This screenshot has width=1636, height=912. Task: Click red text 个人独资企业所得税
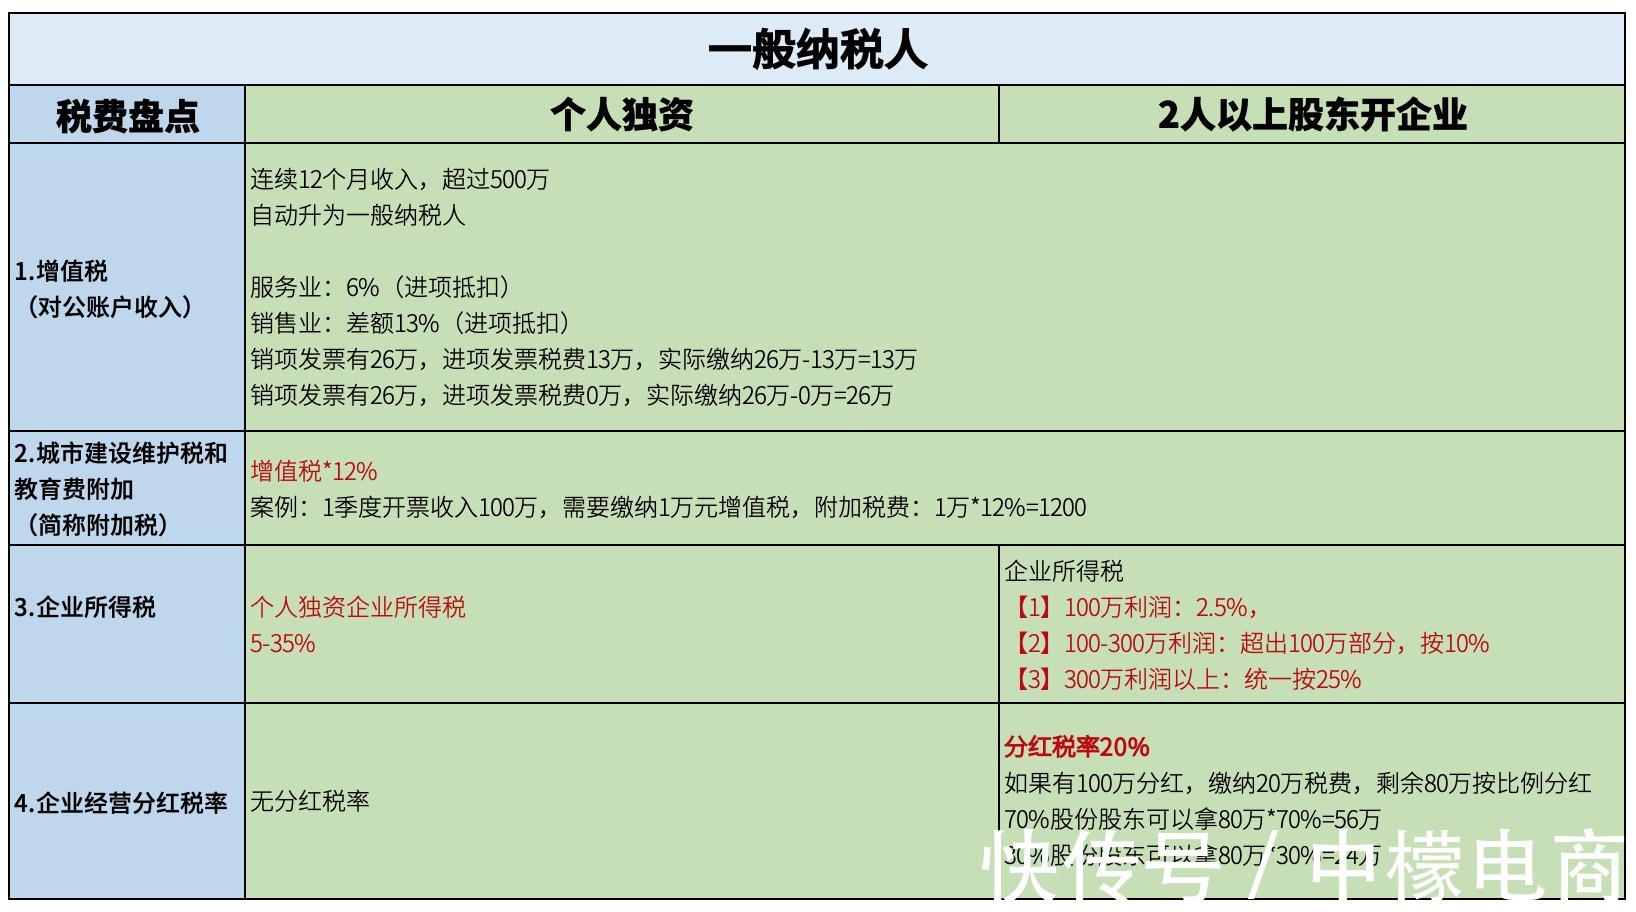click(x=358, y=607)
